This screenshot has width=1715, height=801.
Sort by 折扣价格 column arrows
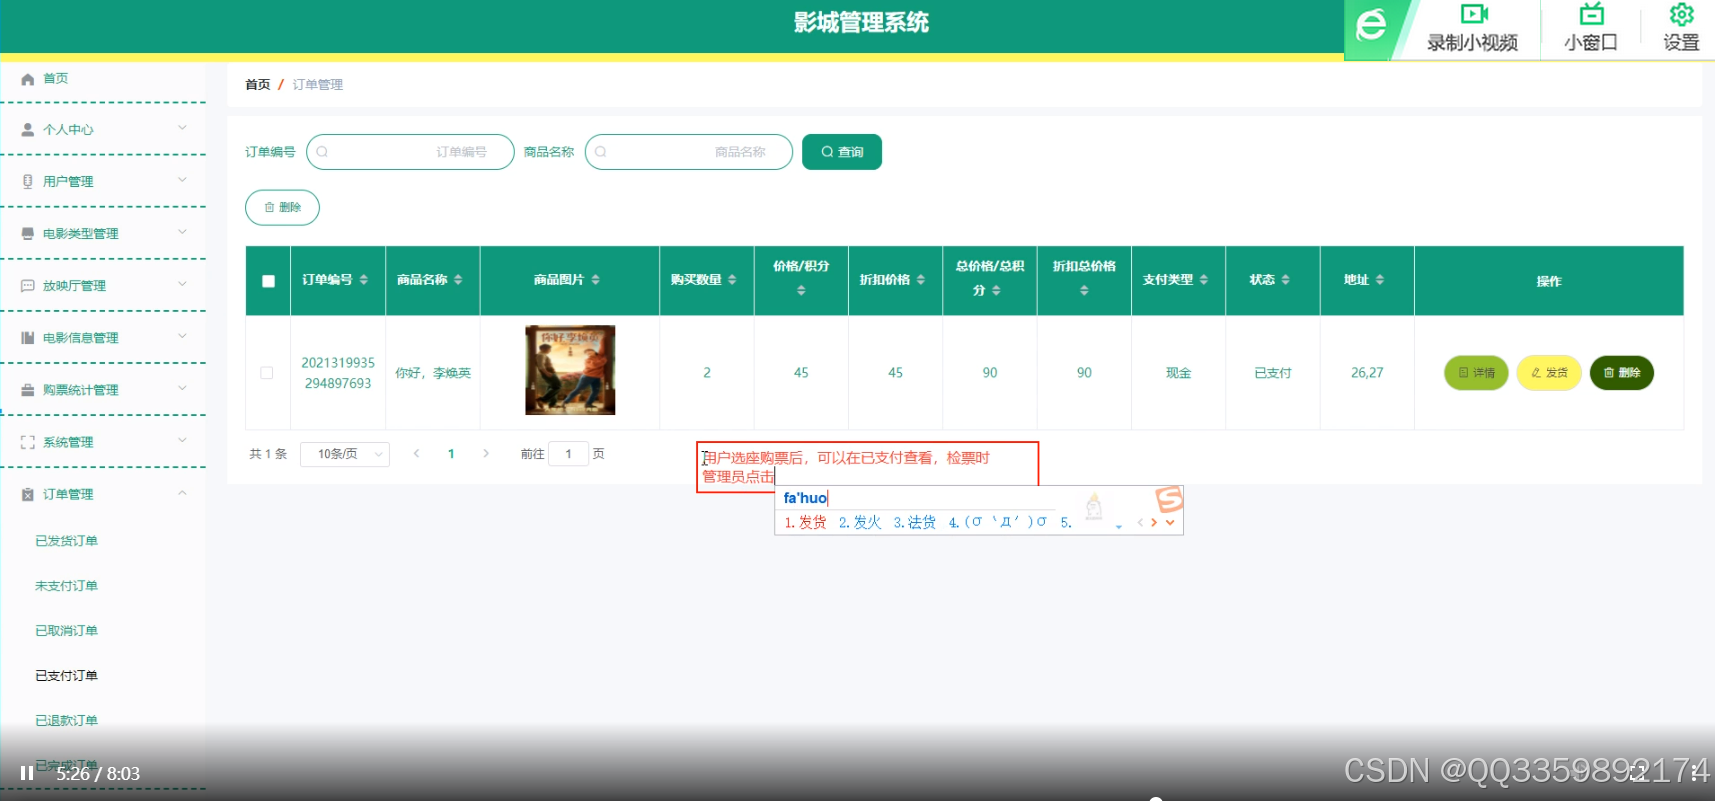point(921,280)
